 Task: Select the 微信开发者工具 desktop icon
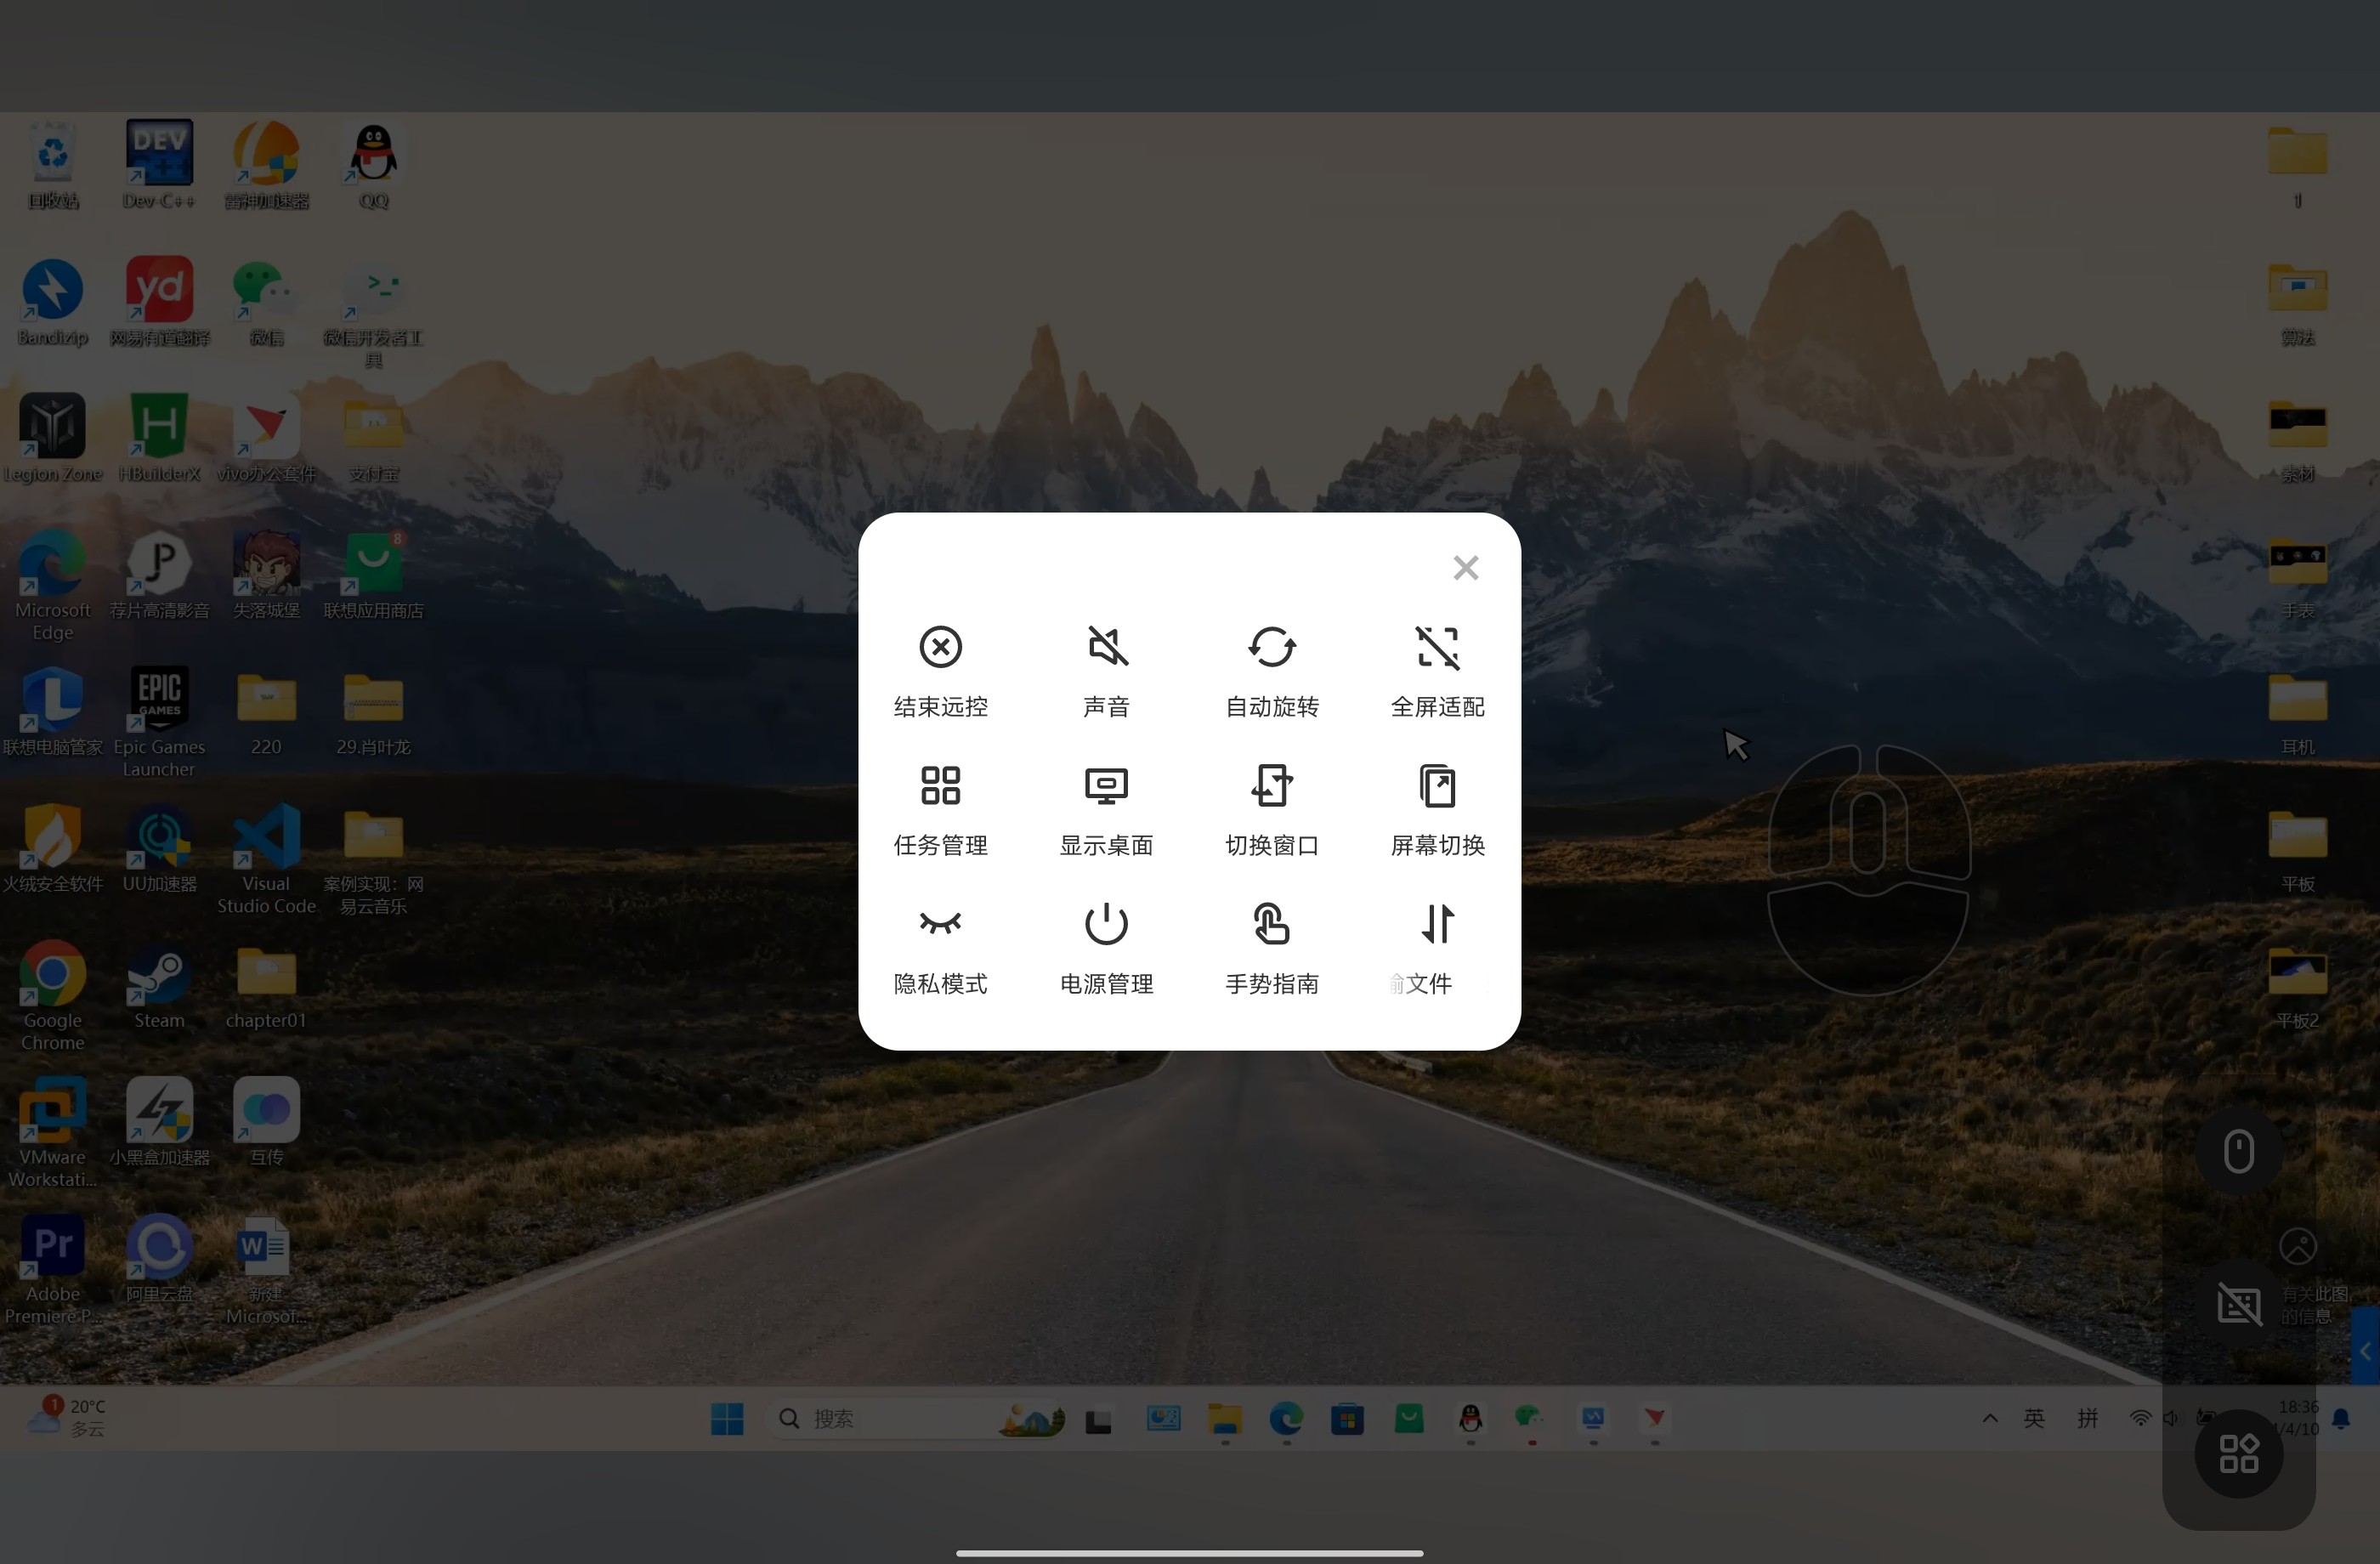373,313
